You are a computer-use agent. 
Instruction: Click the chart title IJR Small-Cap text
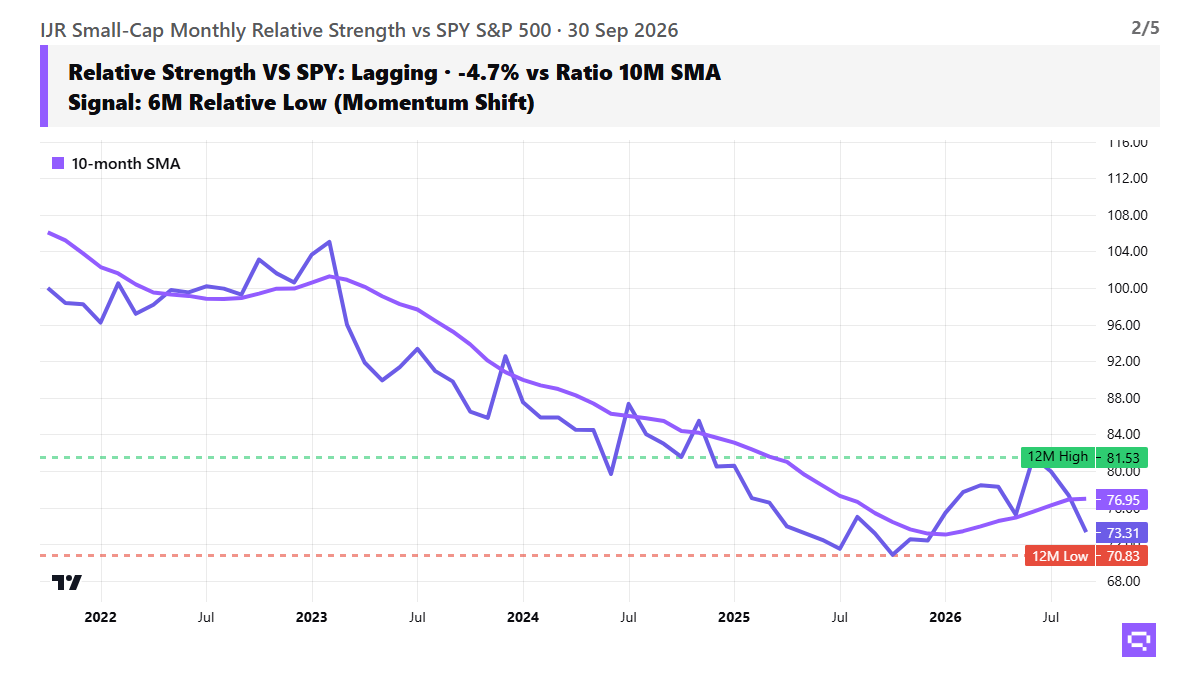click(359, 30)
